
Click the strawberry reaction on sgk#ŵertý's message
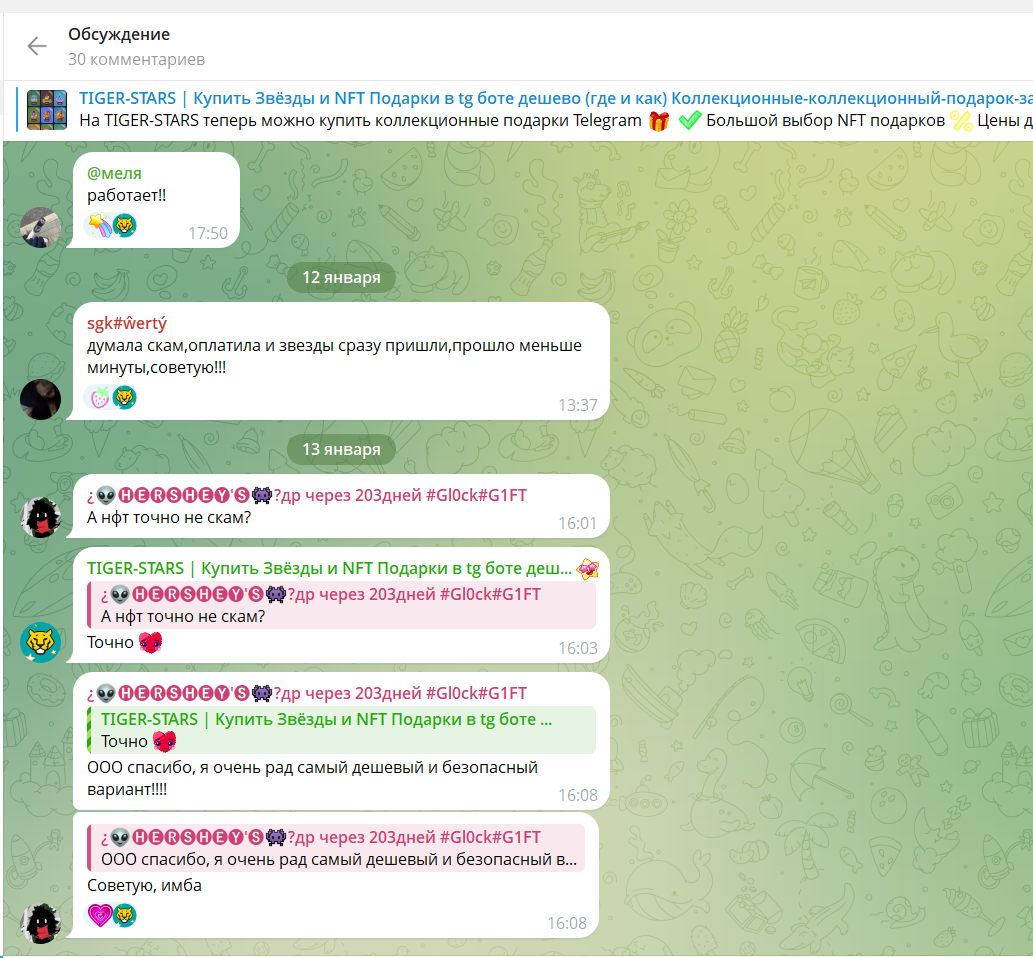click(100, 398)
